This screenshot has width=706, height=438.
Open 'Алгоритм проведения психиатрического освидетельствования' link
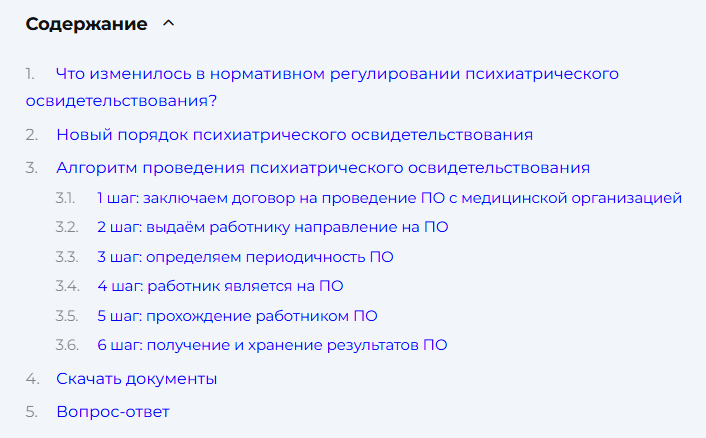pos(323,168)
